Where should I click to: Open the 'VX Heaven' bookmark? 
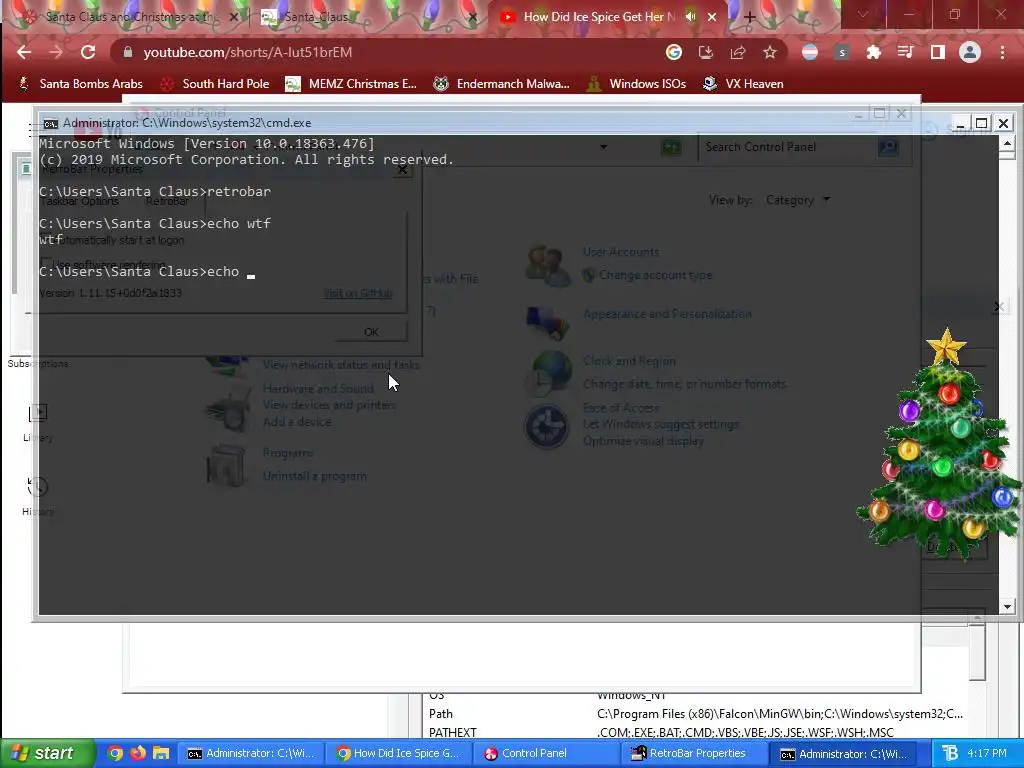743,84
